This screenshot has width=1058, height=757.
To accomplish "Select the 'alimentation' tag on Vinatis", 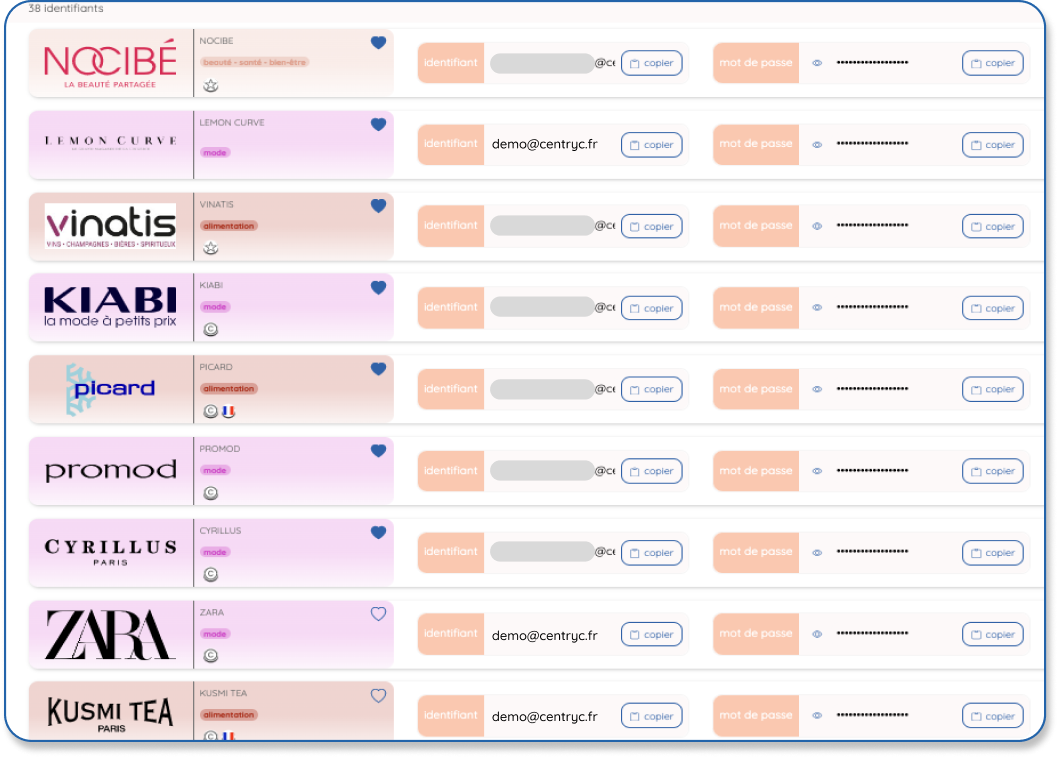I will tap(229, 226).
